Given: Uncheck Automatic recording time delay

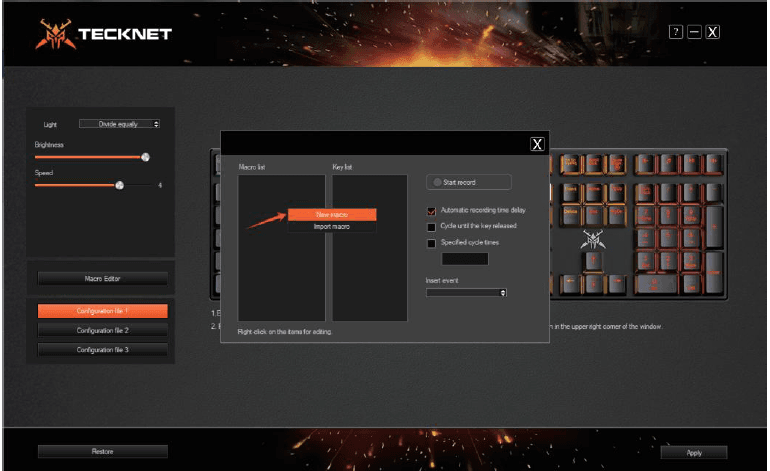Looking at the screenshot, I should pos(432,211).
